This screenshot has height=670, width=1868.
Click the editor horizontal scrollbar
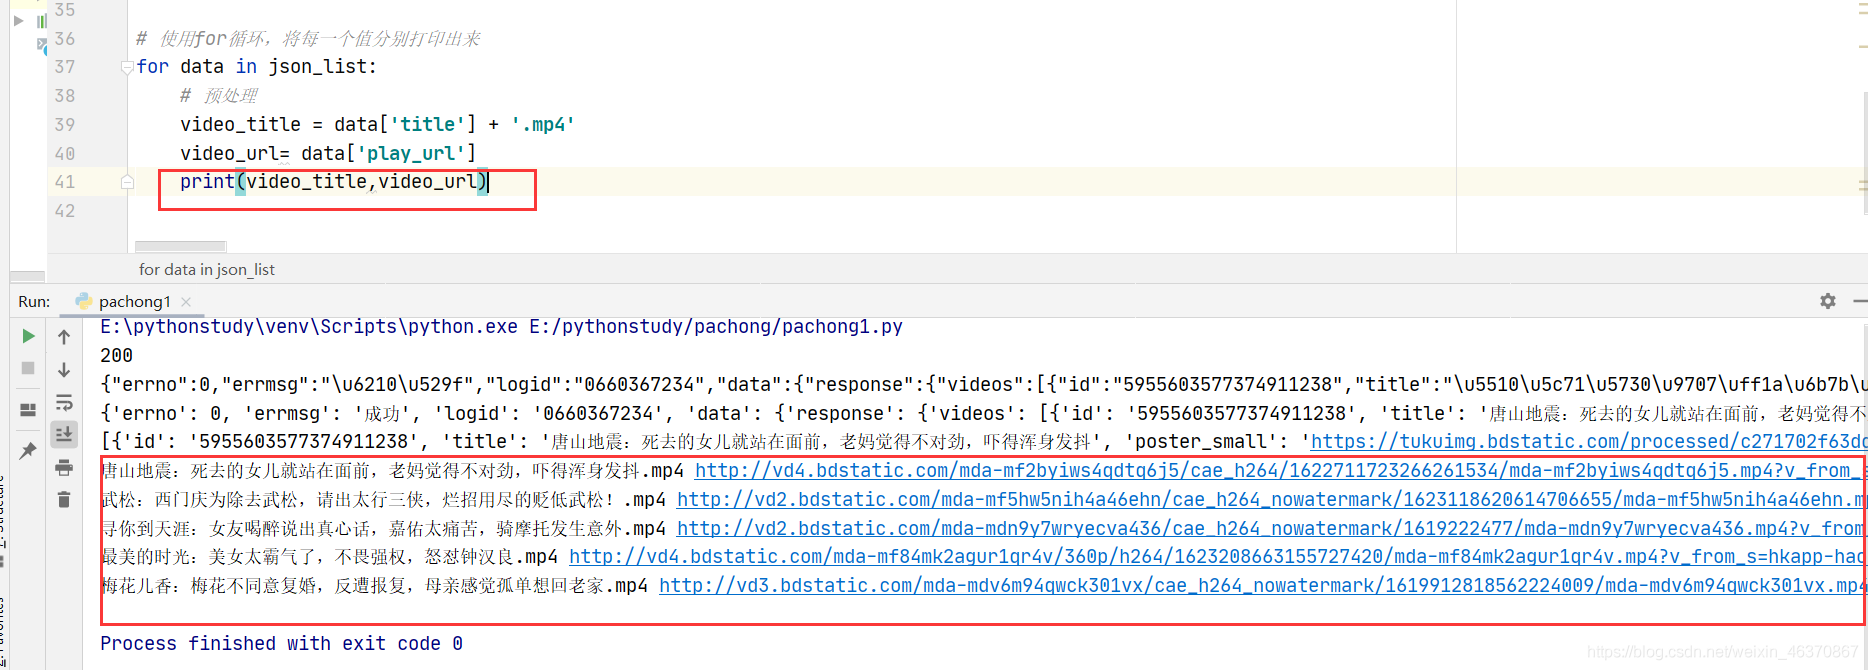181,246
